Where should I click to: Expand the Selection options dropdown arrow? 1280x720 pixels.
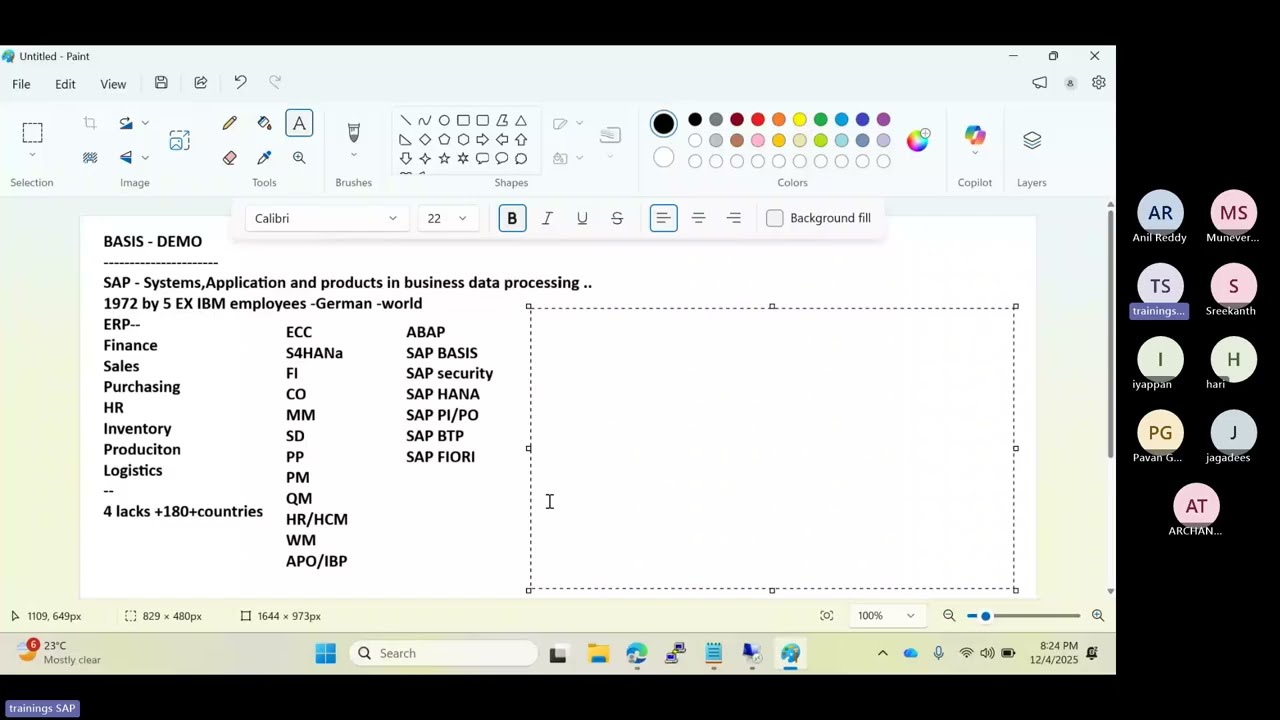coord(32,156)
